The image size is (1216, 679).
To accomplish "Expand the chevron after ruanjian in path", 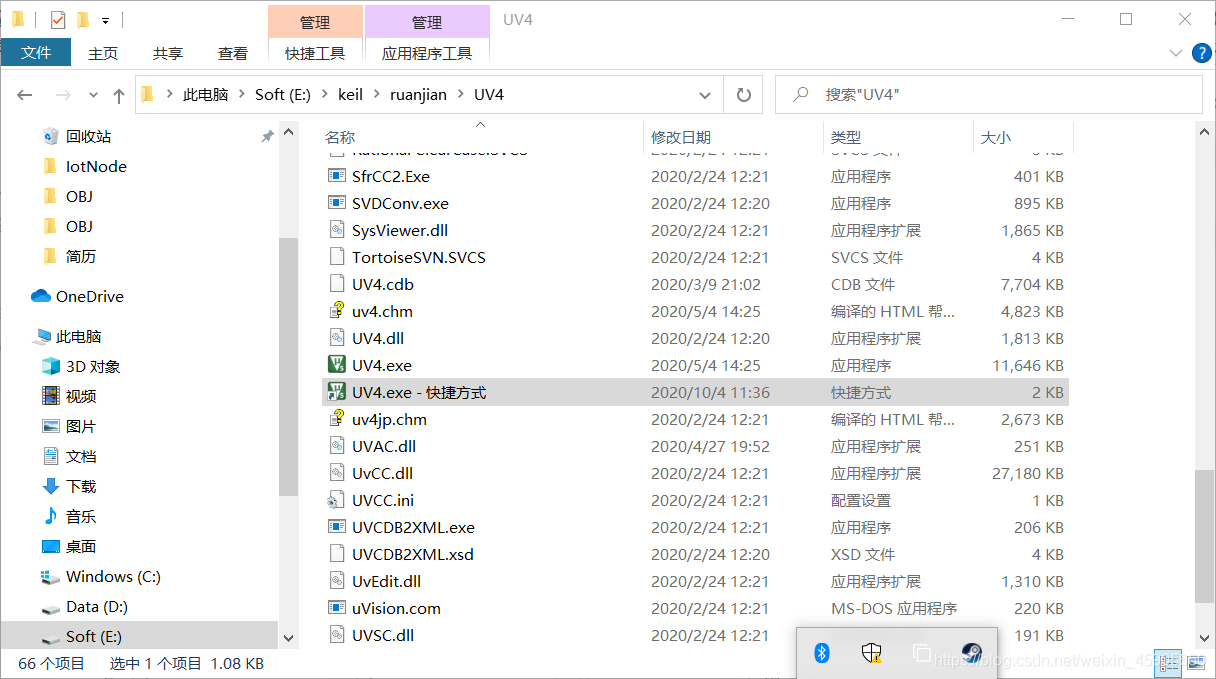I will pos(461,95).
